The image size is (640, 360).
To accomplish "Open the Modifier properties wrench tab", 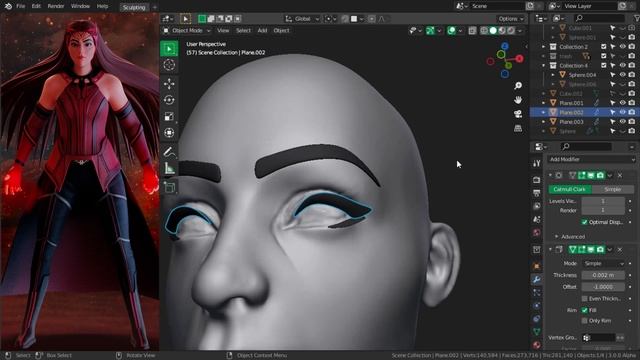I will click(537, 280).
